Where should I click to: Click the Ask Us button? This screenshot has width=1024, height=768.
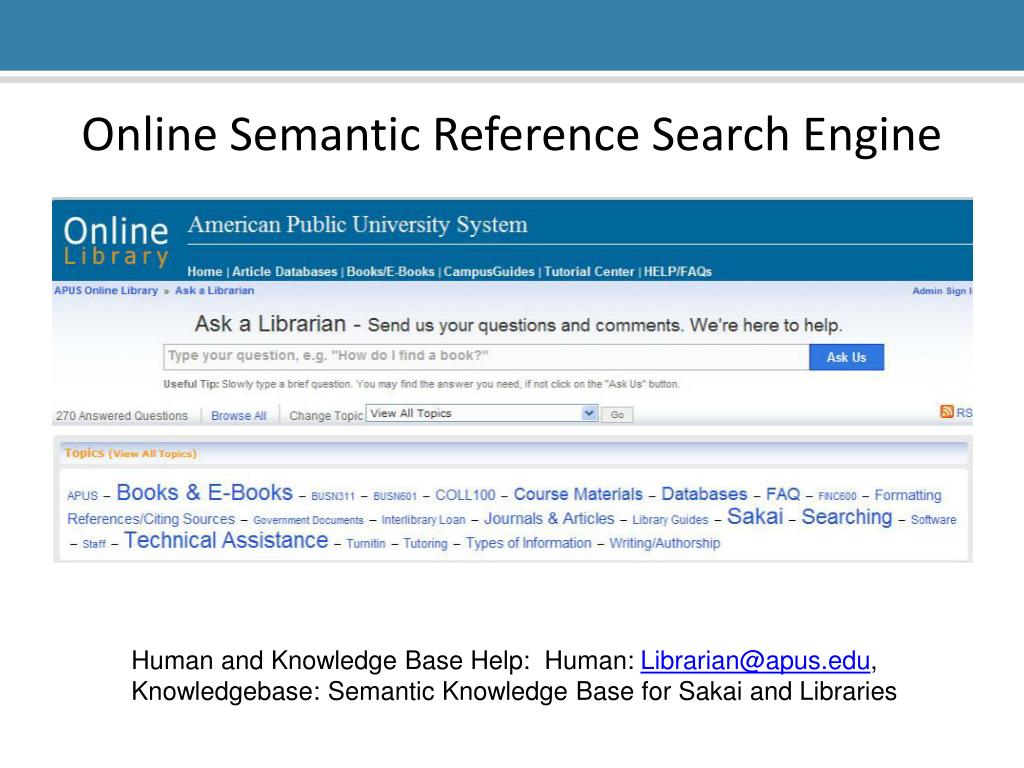(x=846, y=357)
